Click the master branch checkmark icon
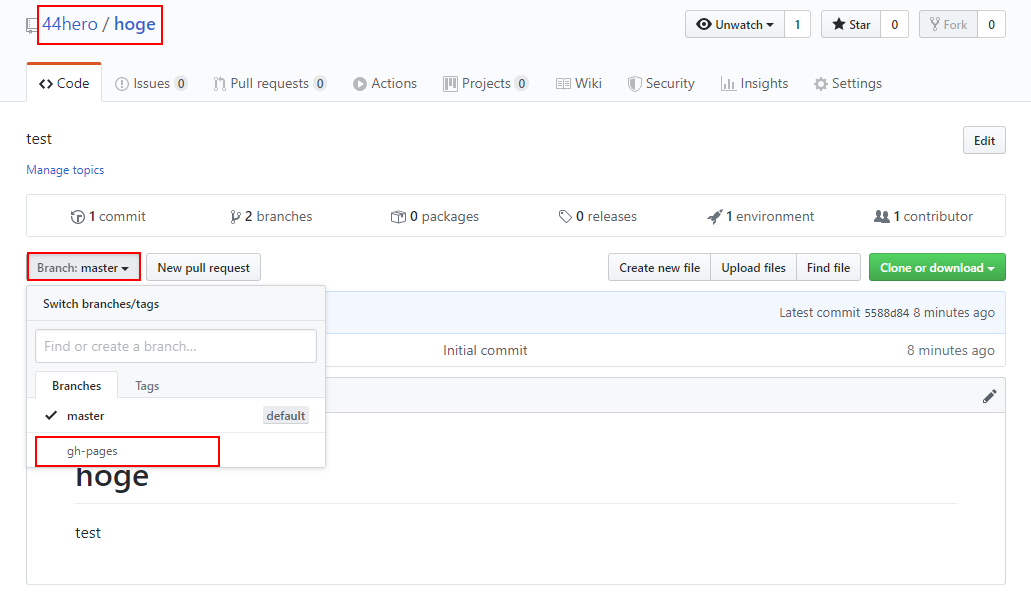Viewport: 1031px width, 615px height. pyautogui.click(x=51, y=415)
